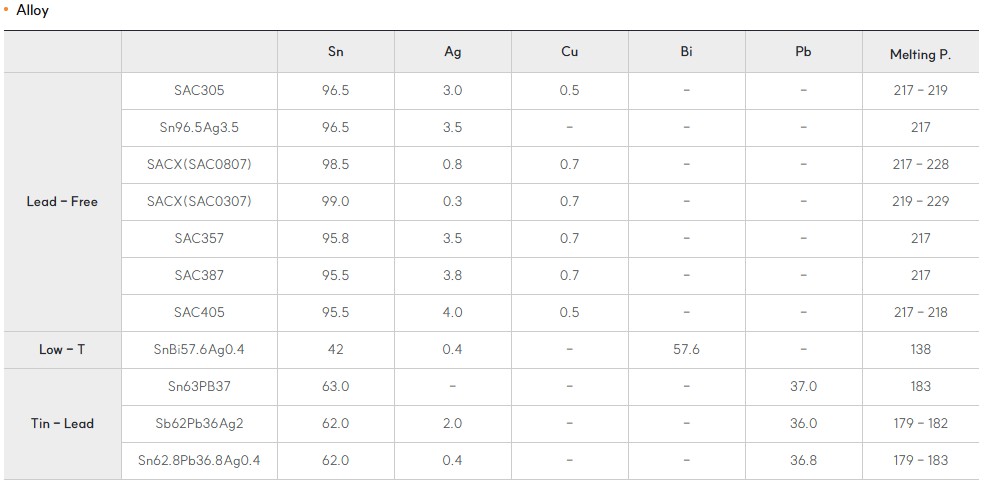The width and height of the screenshot is (985, 484).
Task: Click the Alloy heading text
Action: [33, 11]
